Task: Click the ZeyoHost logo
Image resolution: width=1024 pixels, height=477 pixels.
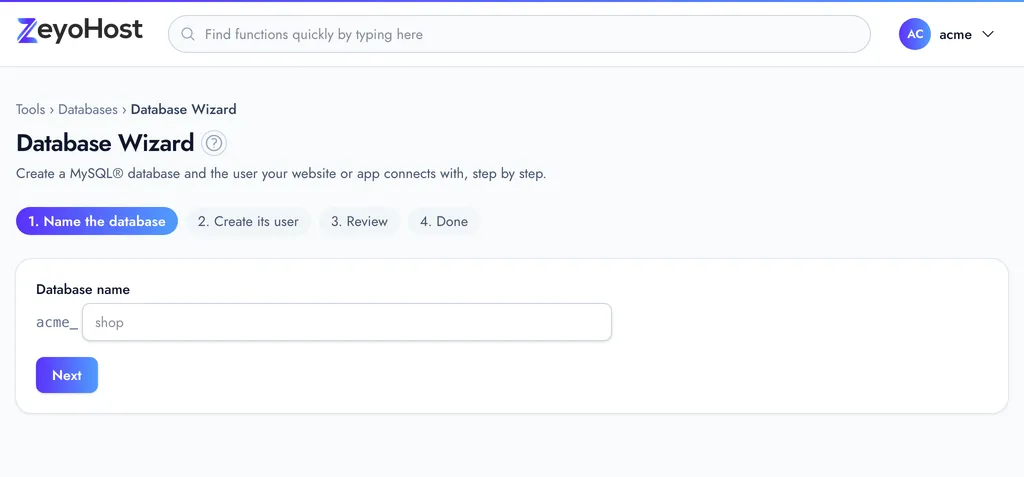Action: coord(80,31)
